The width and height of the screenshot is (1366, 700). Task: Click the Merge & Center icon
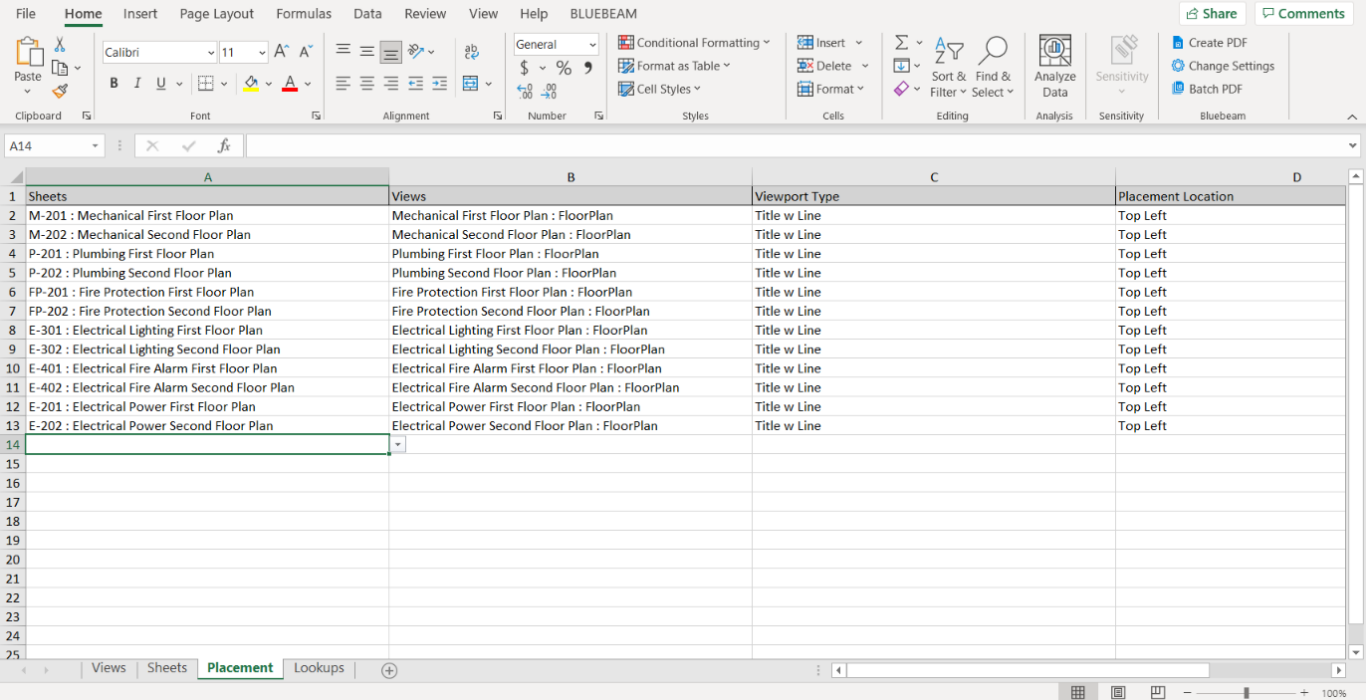tap(471, 83)
